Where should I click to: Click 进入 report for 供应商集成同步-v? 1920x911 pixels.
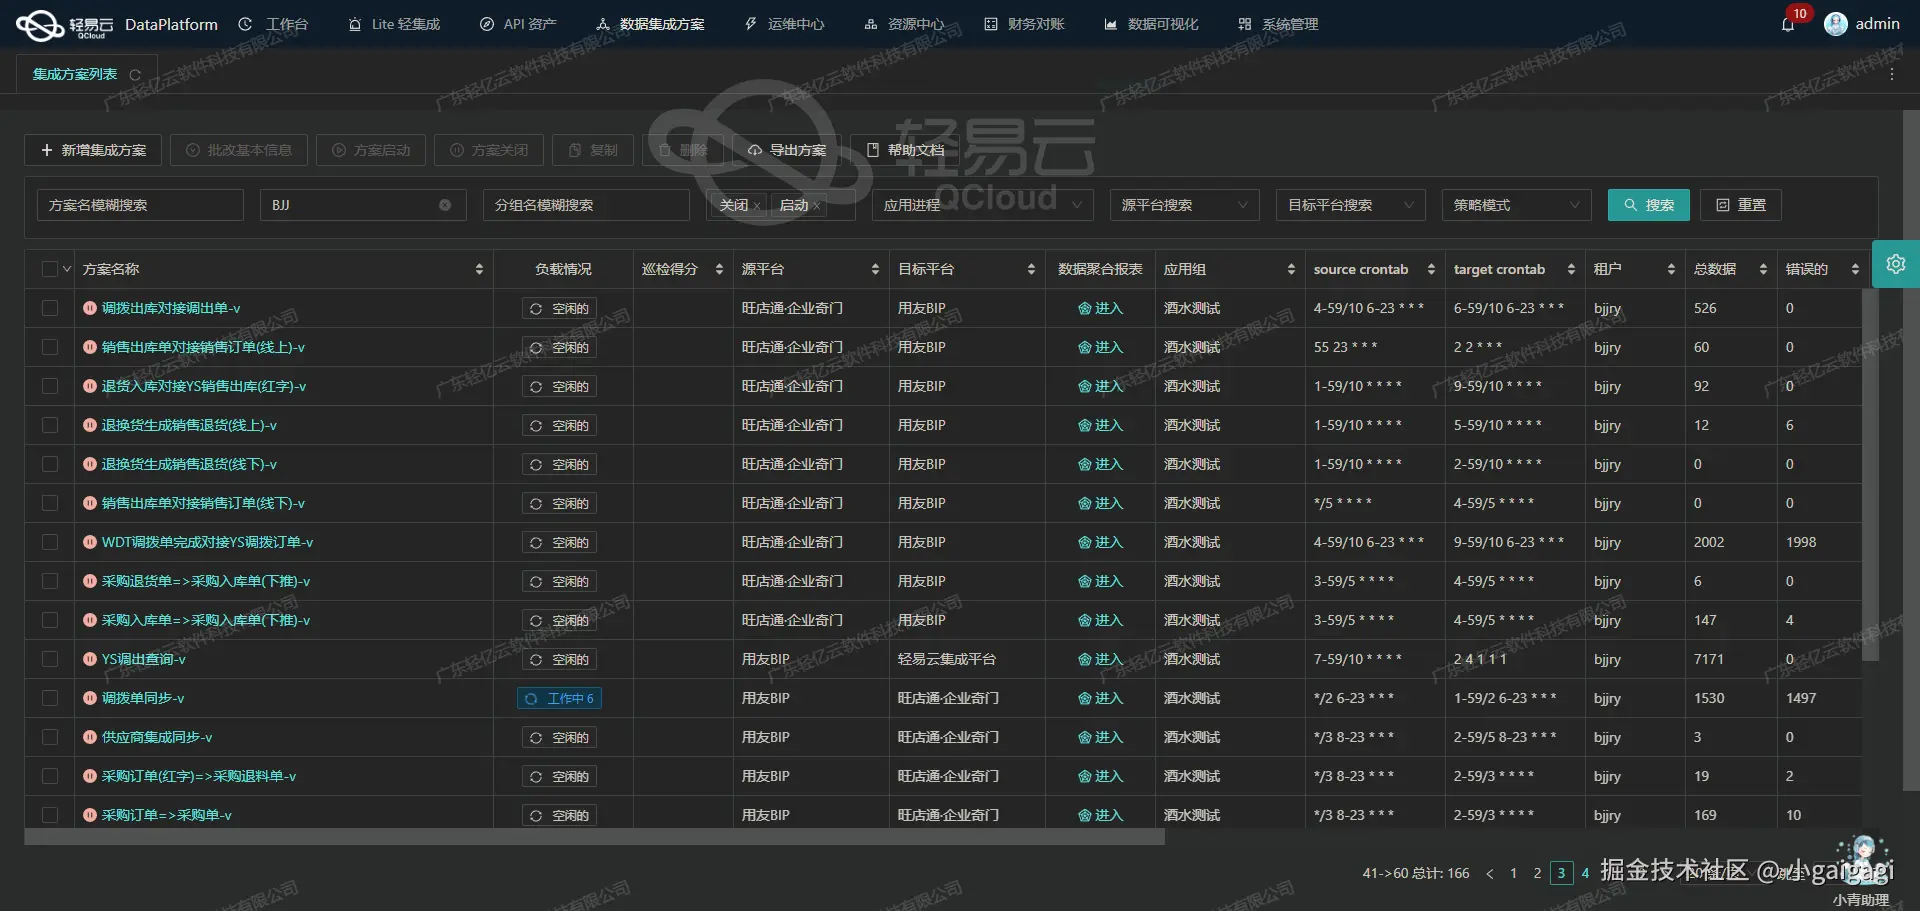pyautogui.click(x=1100, y=737)
